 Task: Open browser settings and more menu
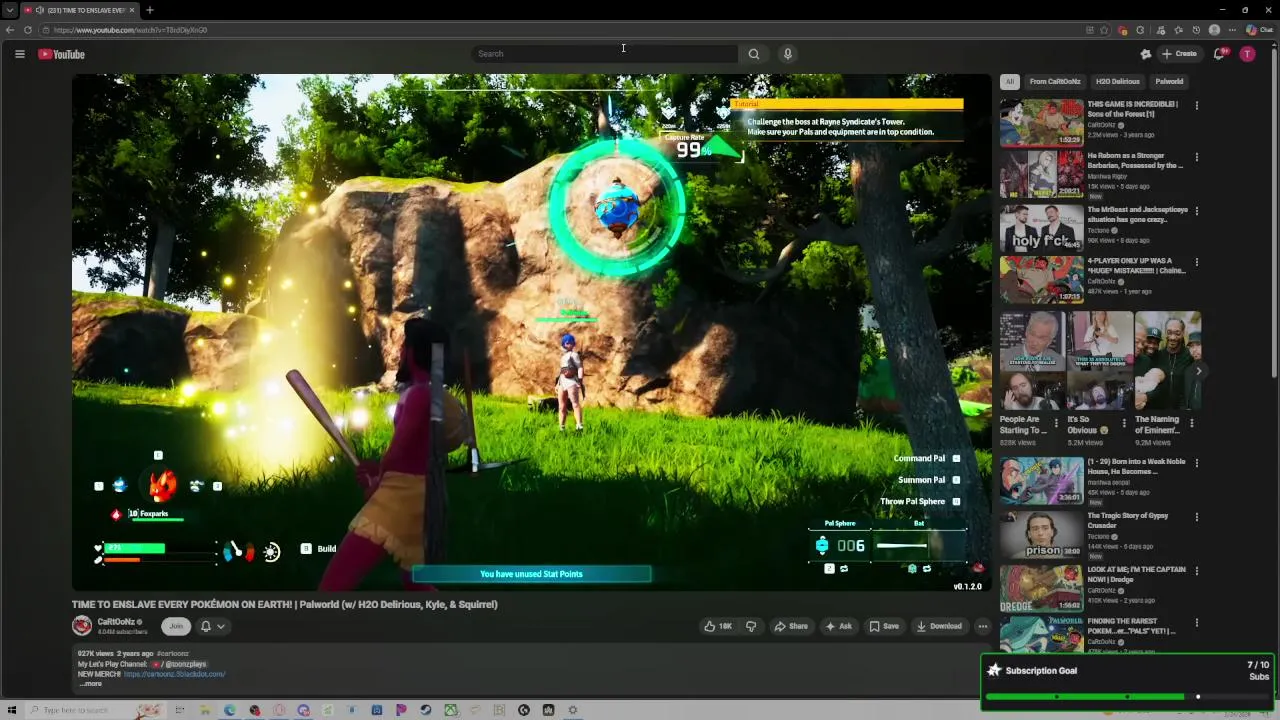click(1232, 30)
